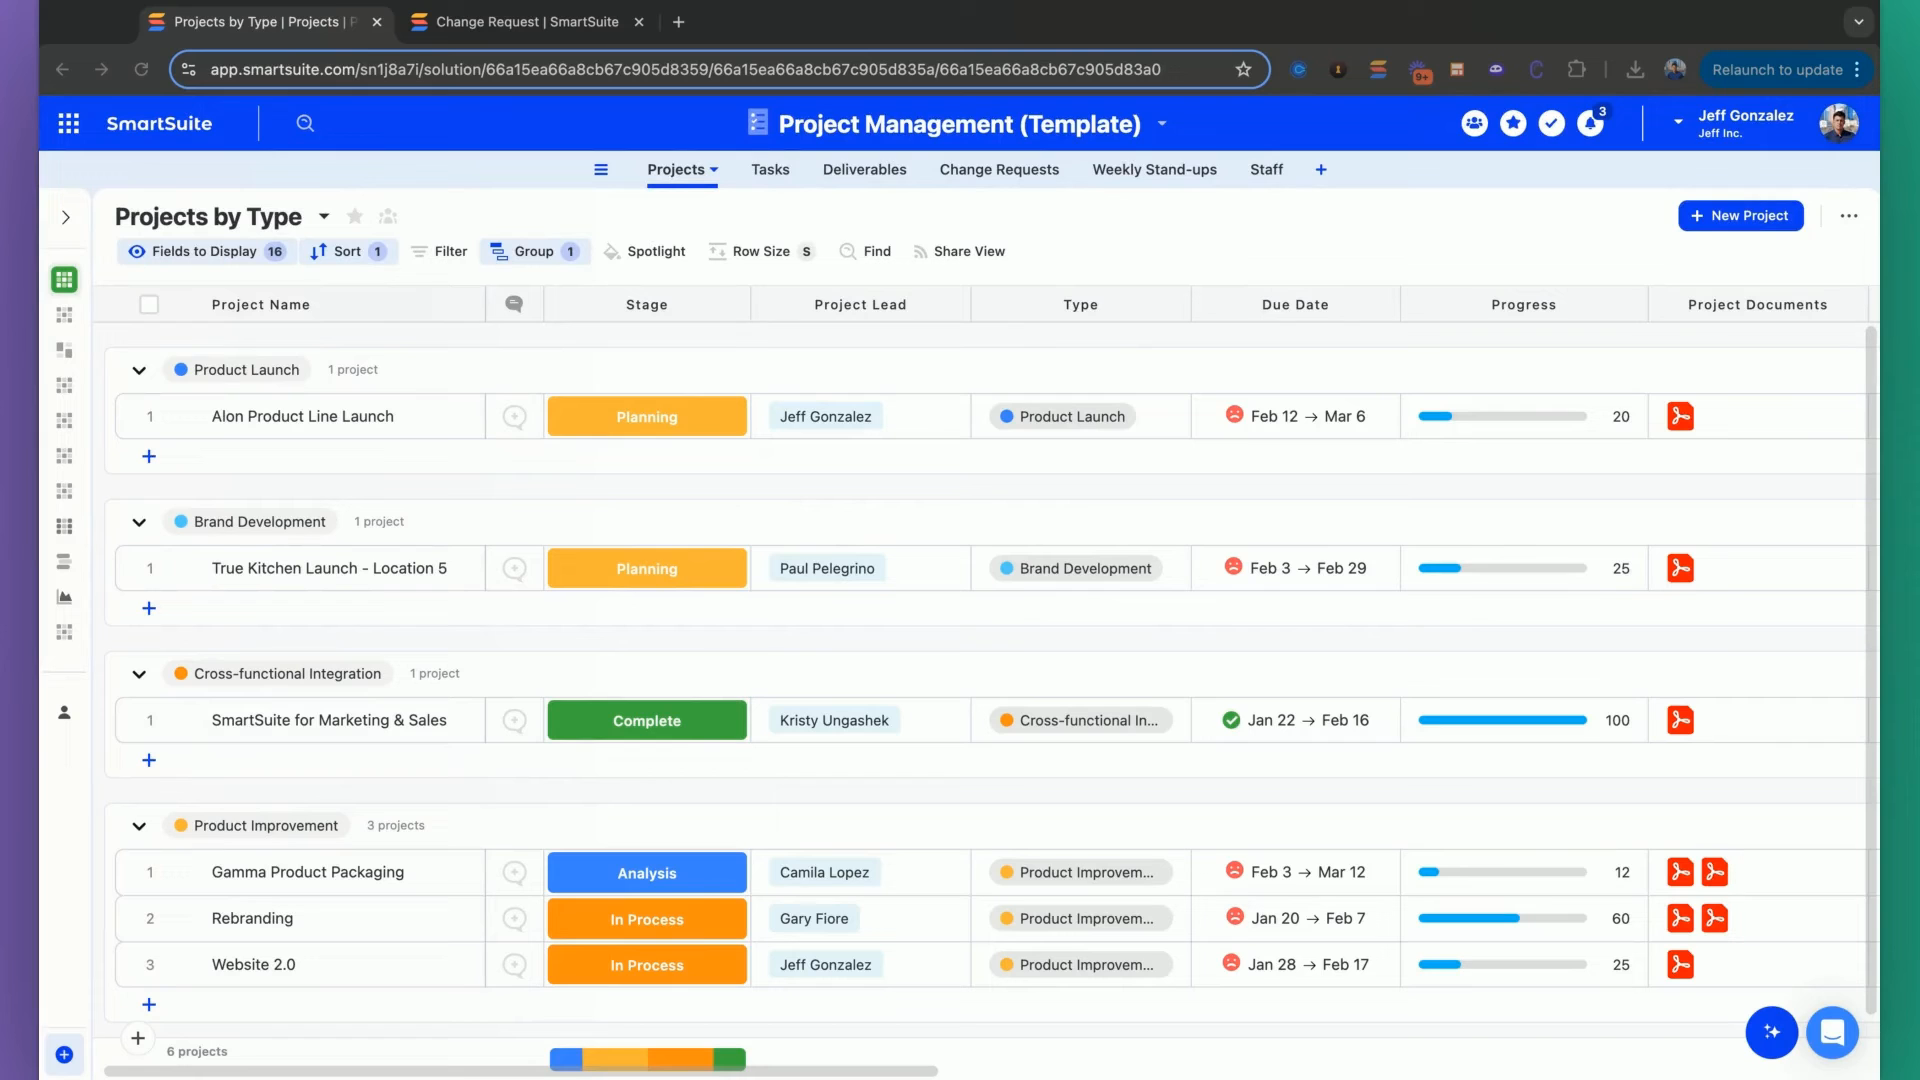The width and height of the screenshot is (1920, 1080).
Task: Click the search magnifier in the header
Action: click(x=305, y=123)
